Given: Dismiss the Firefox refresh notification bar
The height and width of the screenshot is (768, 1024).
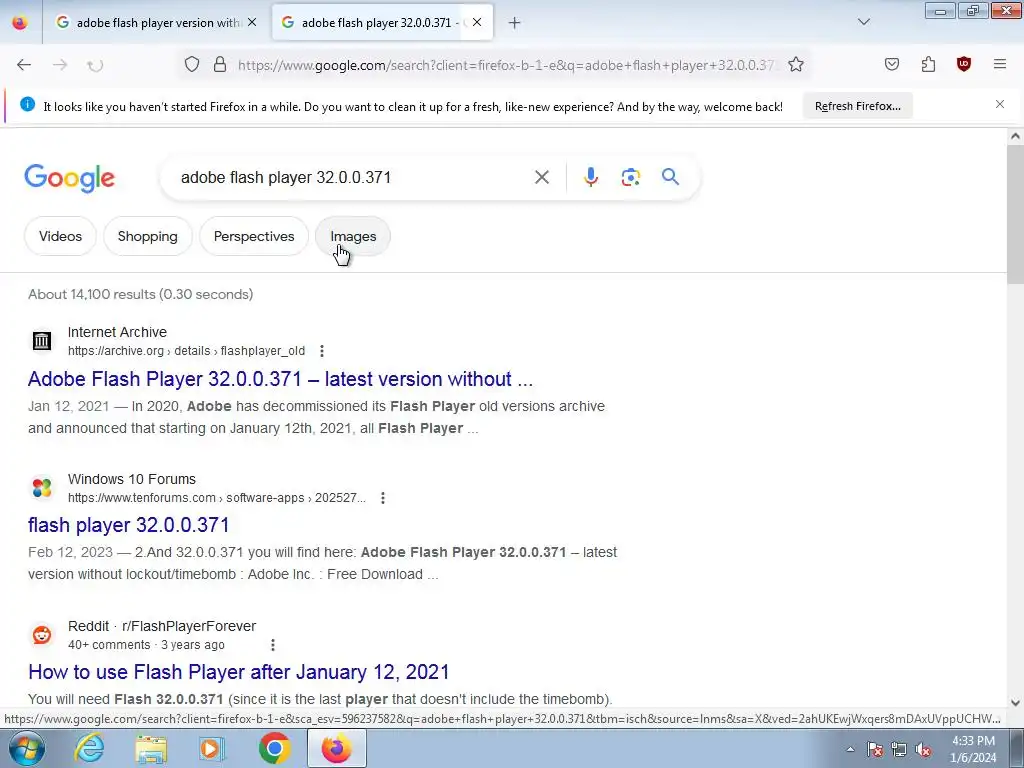Looking at the screenshot, I should coord(1000,104).
